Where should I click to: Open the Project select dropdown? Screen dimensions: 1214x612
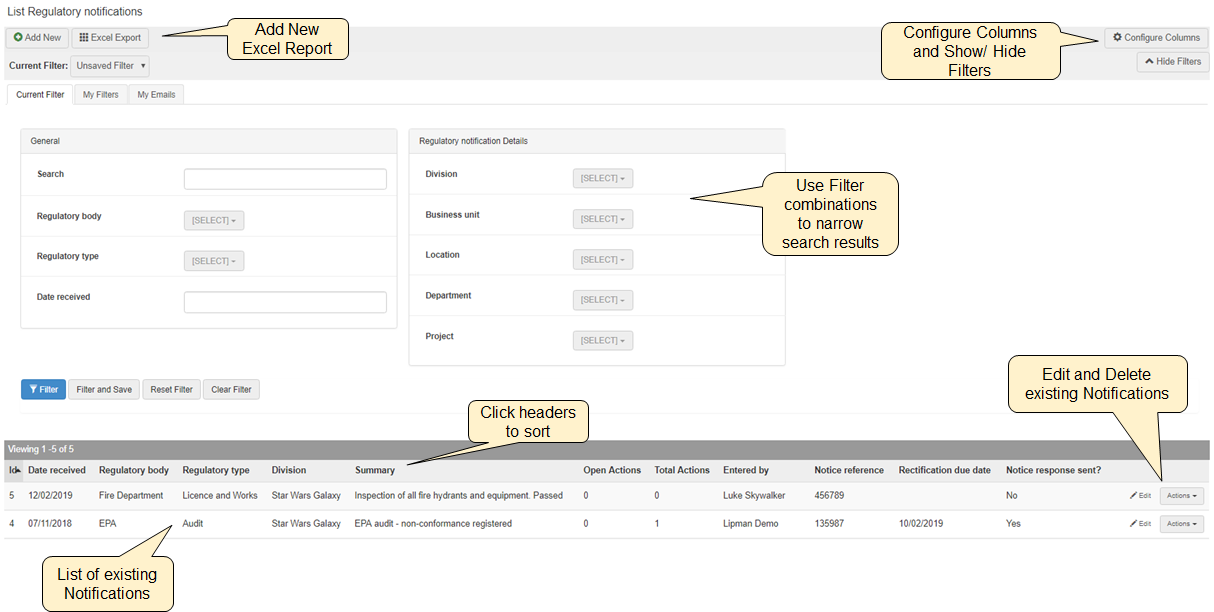(x=602, y=341)
